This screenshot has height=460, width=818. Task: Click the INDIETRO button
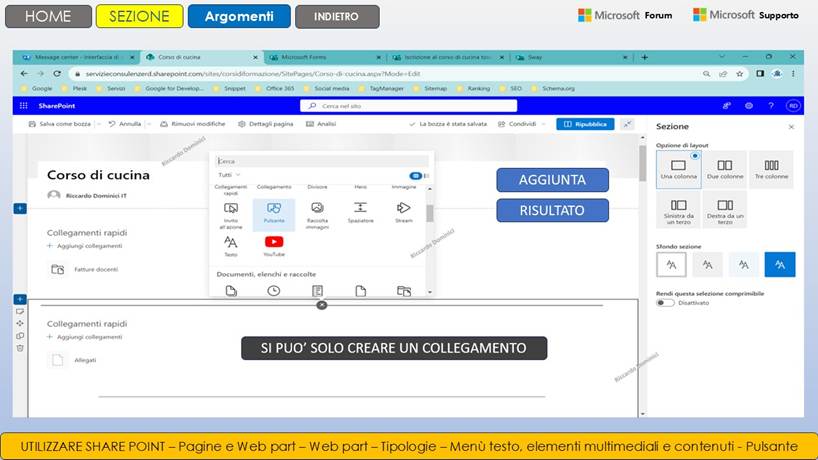(x=337, y=16)
